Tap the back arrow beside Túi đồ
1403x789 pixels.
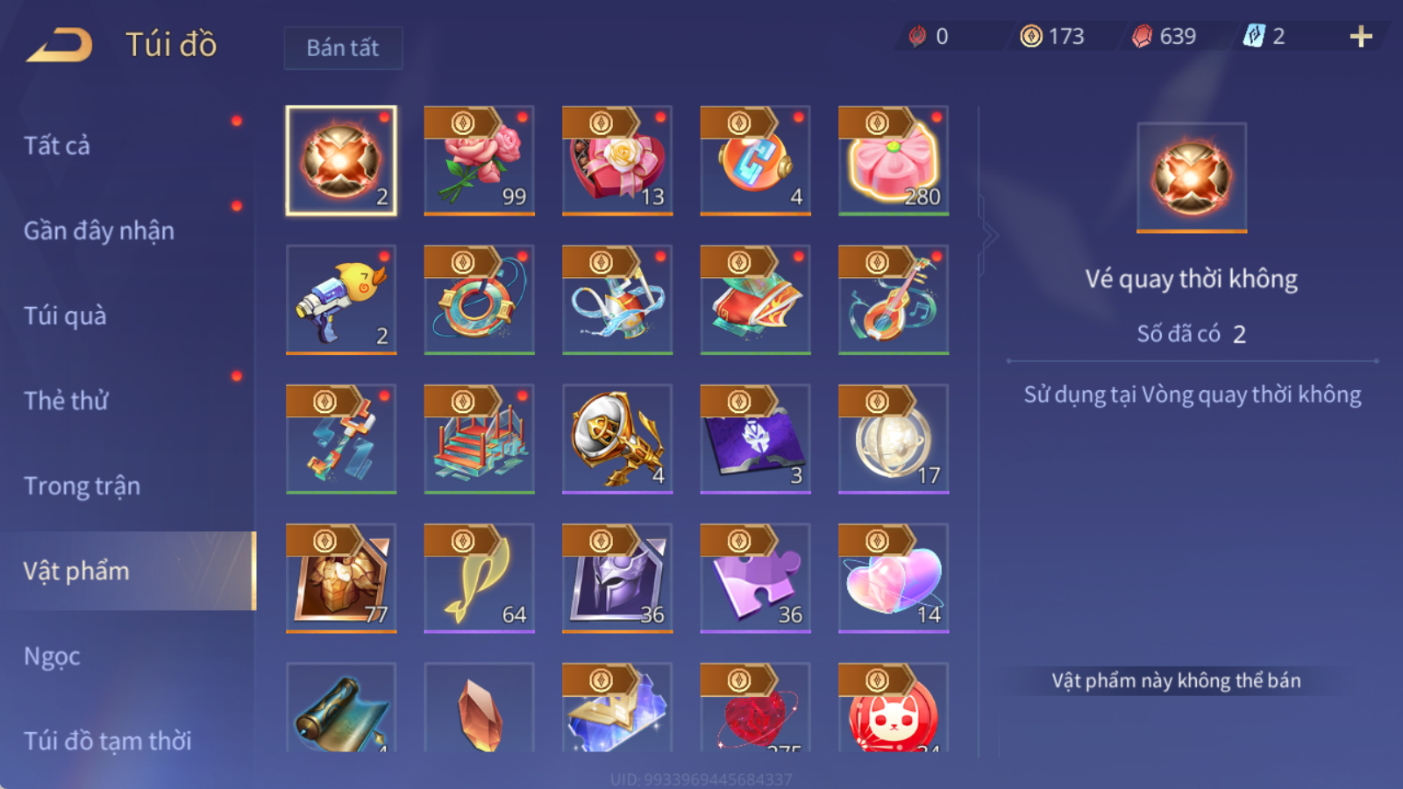coord(59,45)
